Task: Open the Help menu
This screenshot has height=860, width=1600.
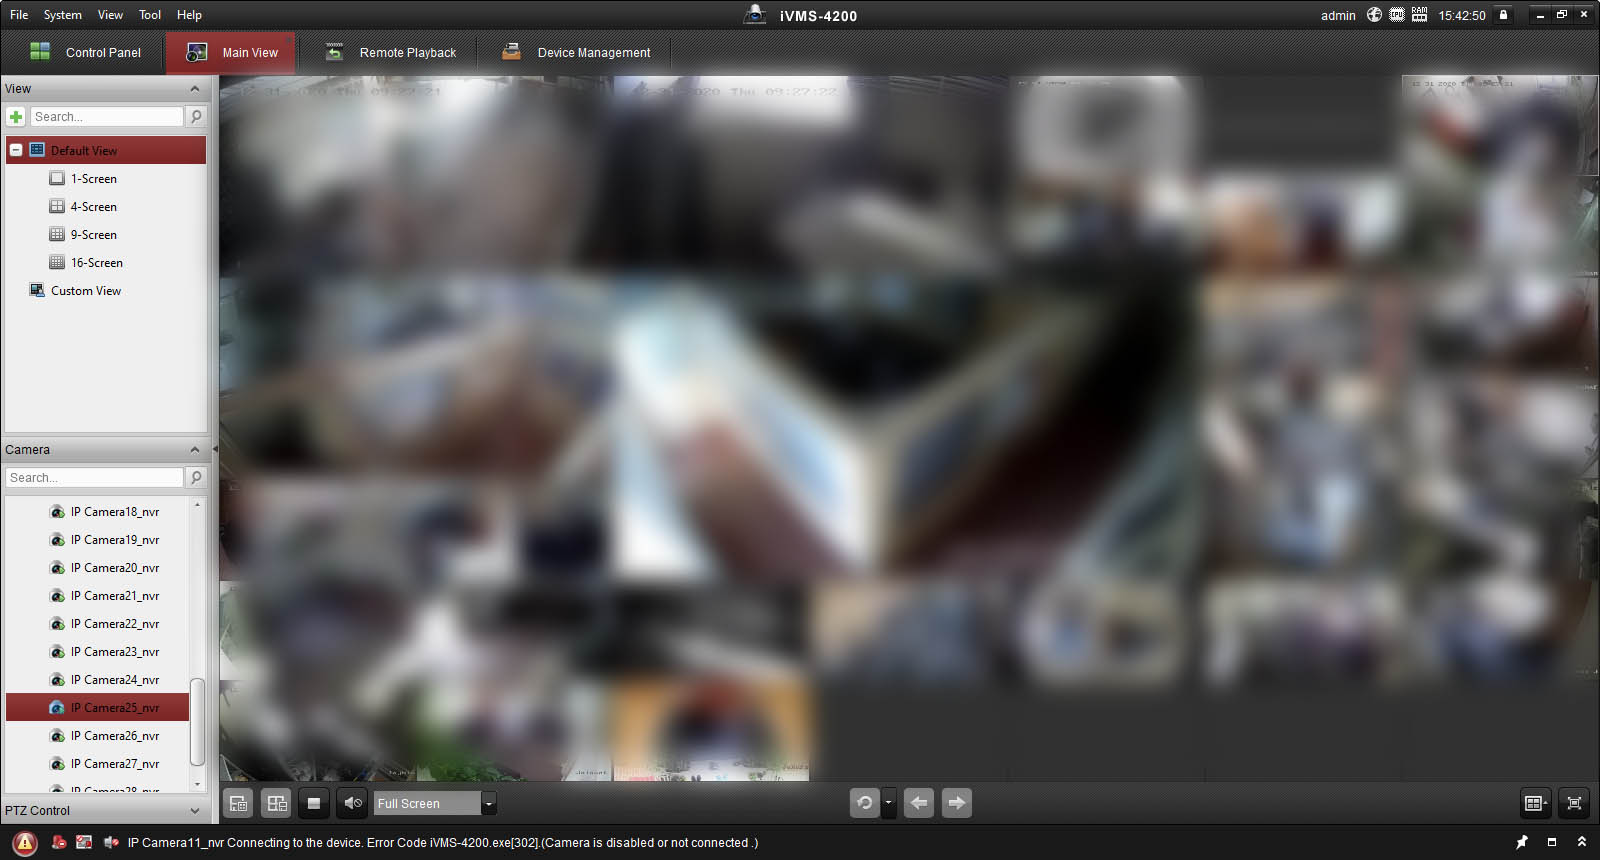Action: (x=189, y=15)
